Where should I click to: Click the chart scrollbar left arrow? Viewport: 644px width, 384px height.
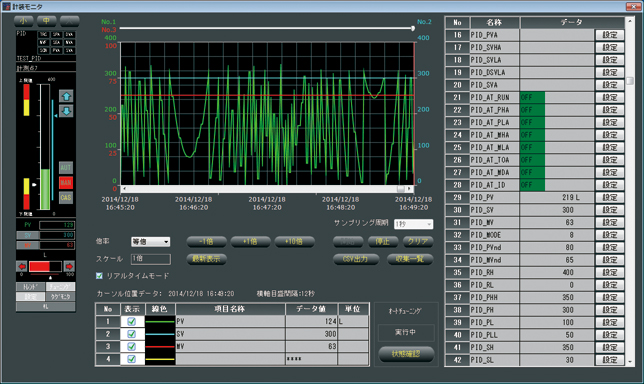click(x=124, y=189)
